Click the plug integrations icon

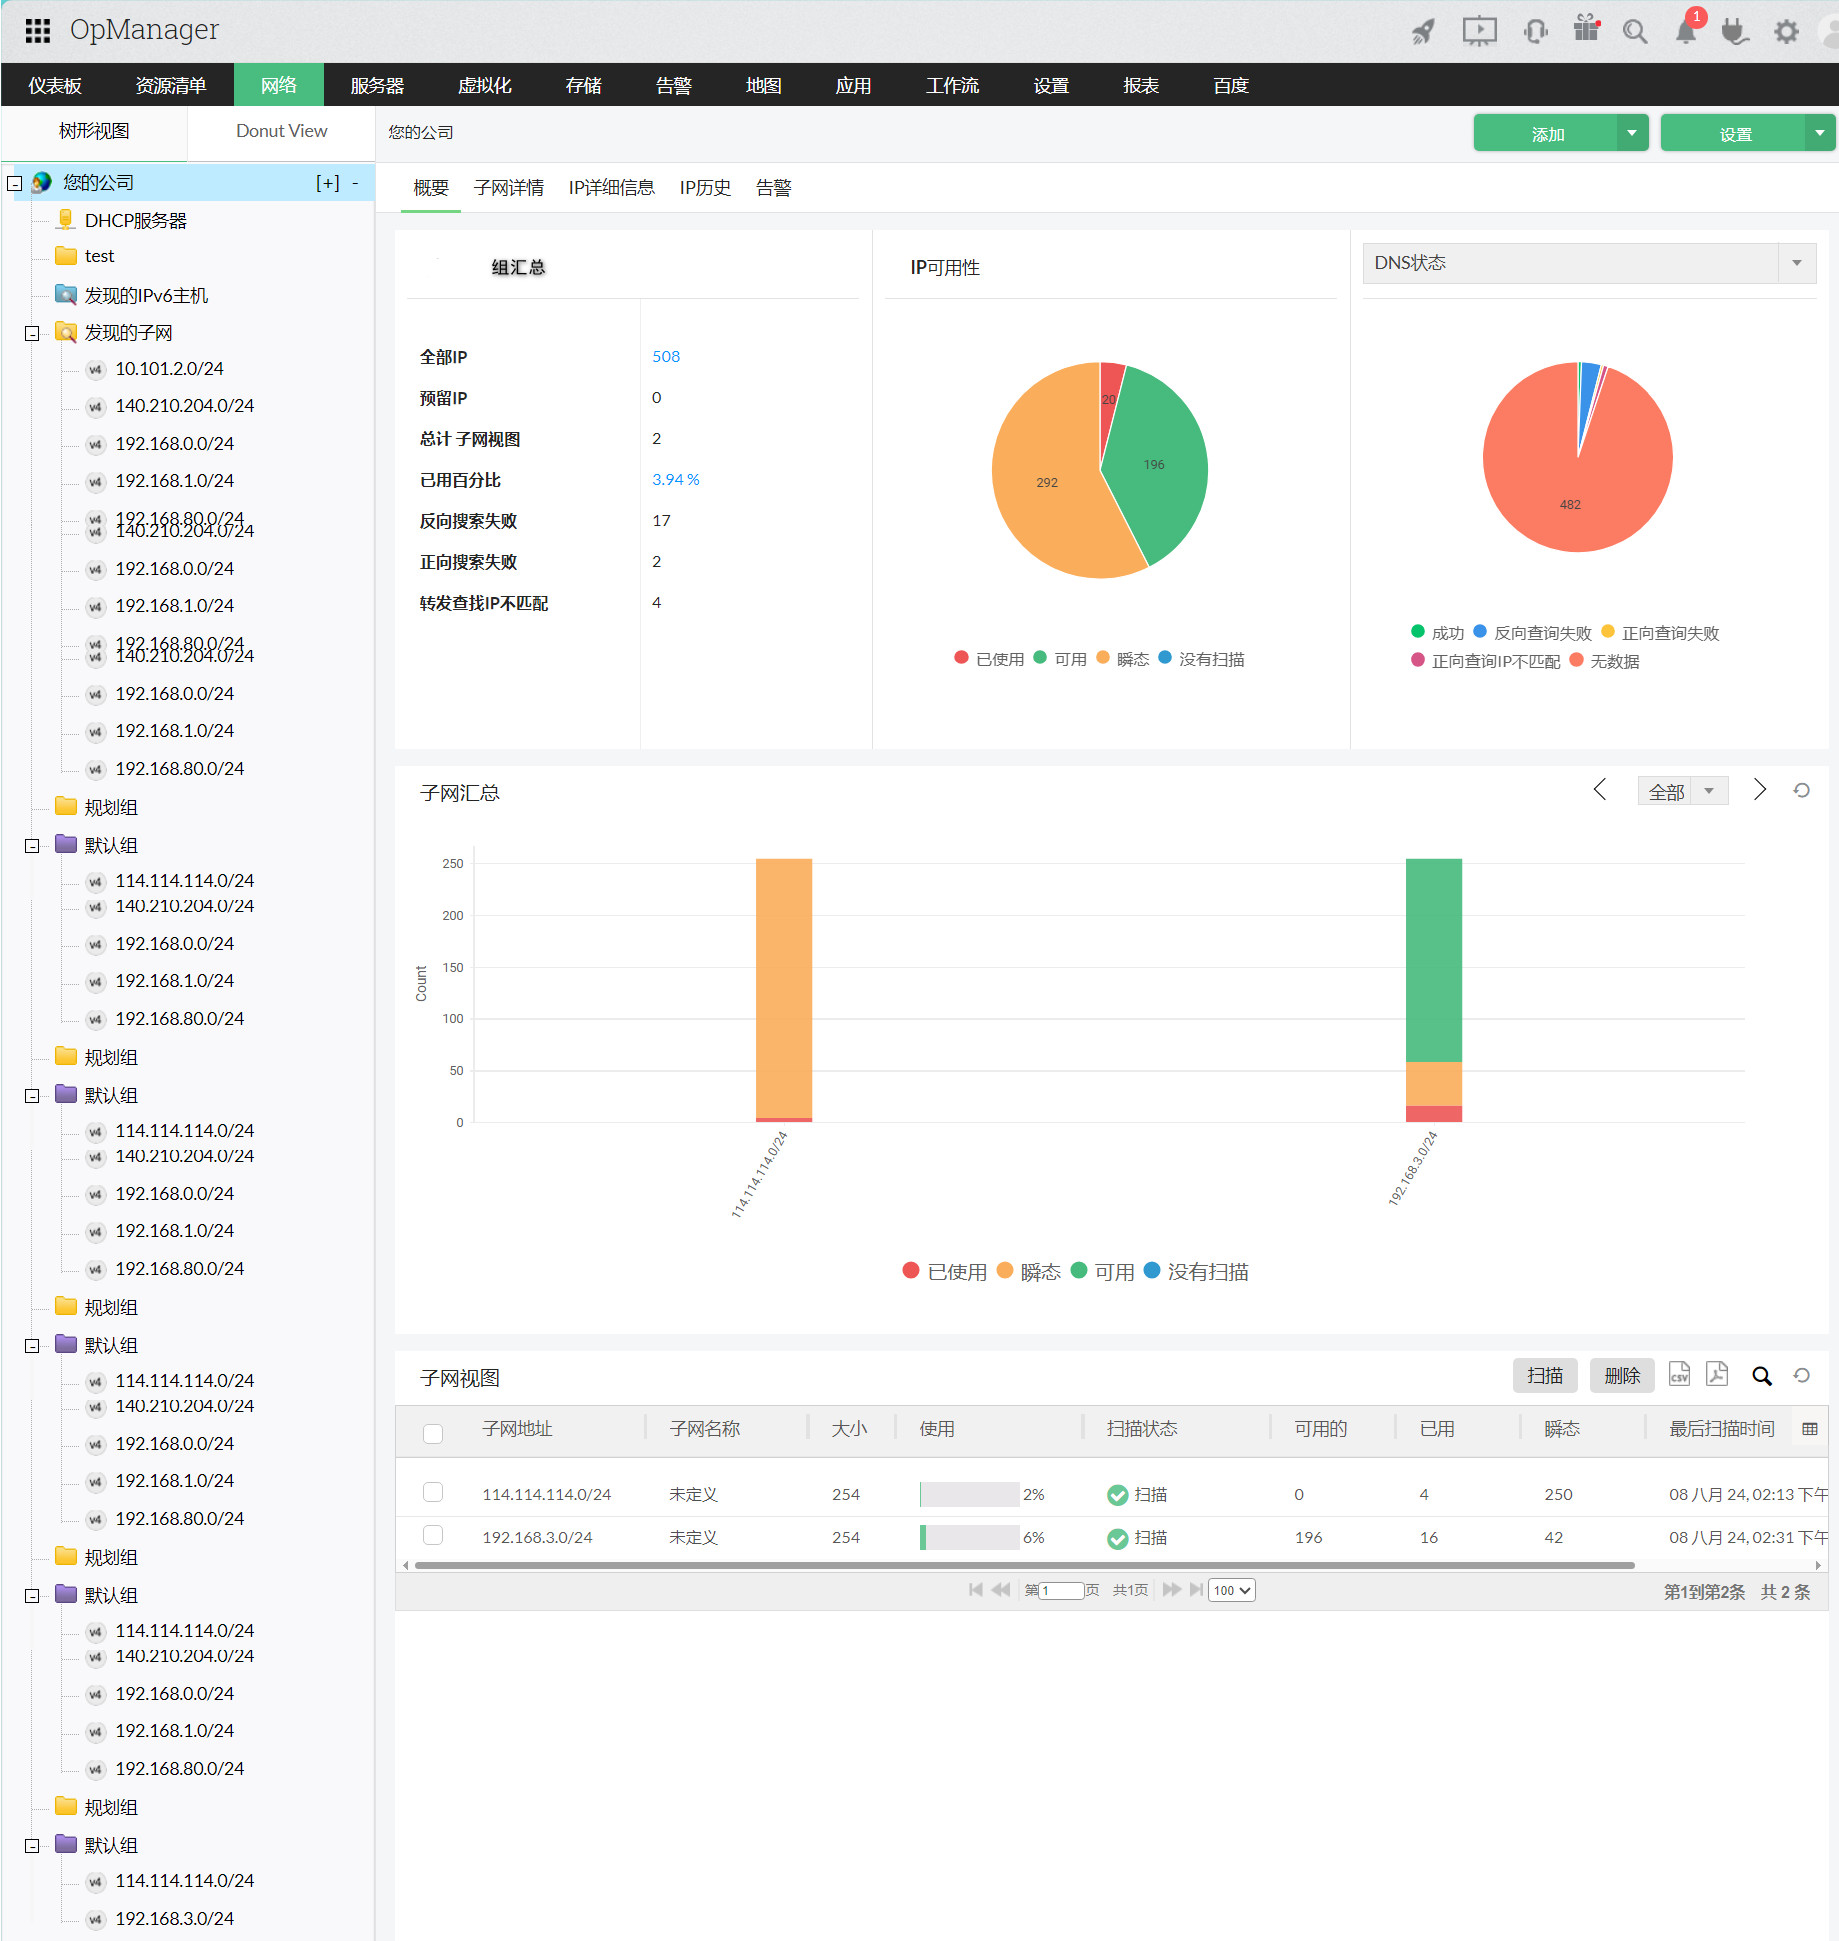tap(1735, 31)
